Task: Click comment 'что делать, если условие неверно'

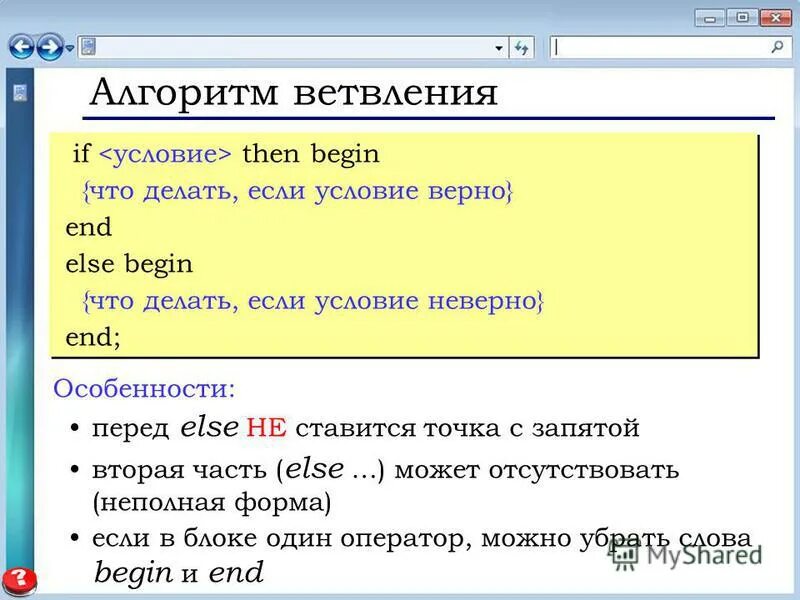Action: click(313, 301)
